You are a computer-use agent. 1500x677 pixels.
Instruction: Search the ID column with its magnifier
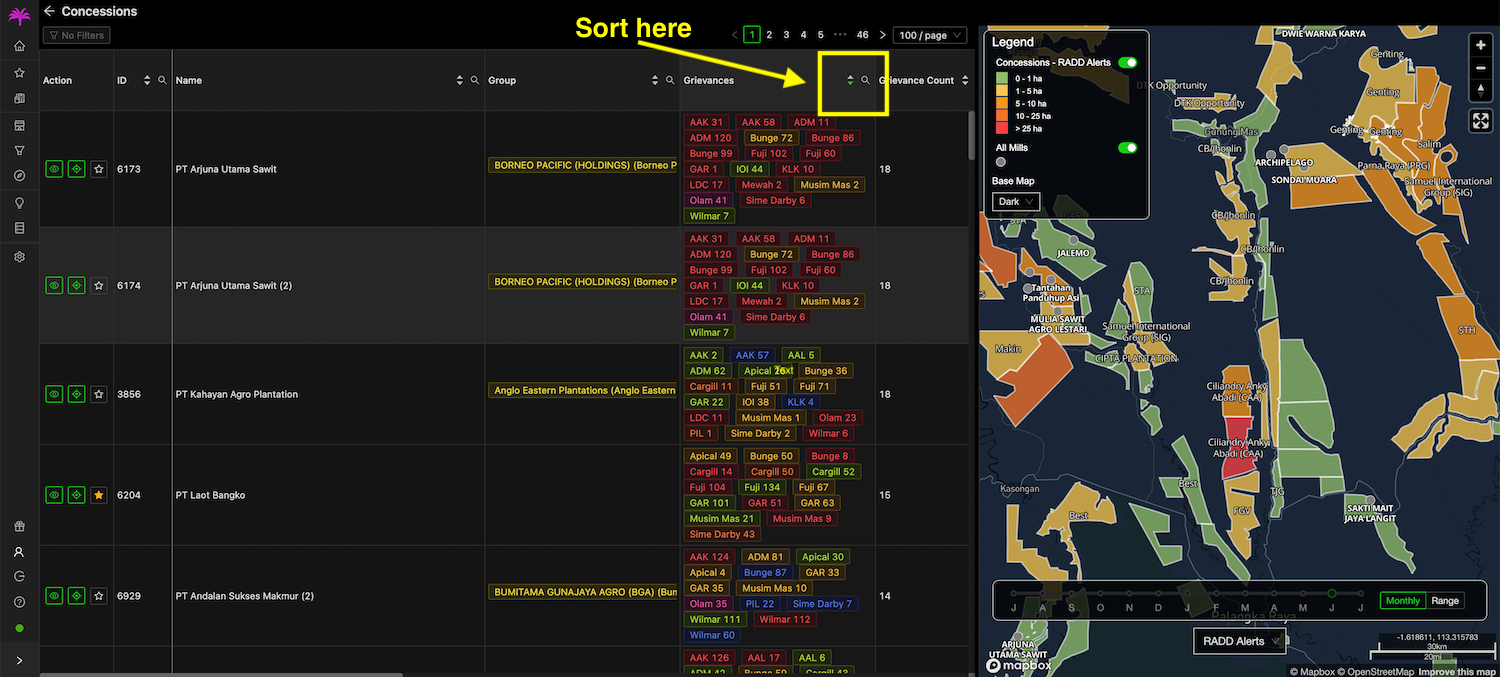162,80
